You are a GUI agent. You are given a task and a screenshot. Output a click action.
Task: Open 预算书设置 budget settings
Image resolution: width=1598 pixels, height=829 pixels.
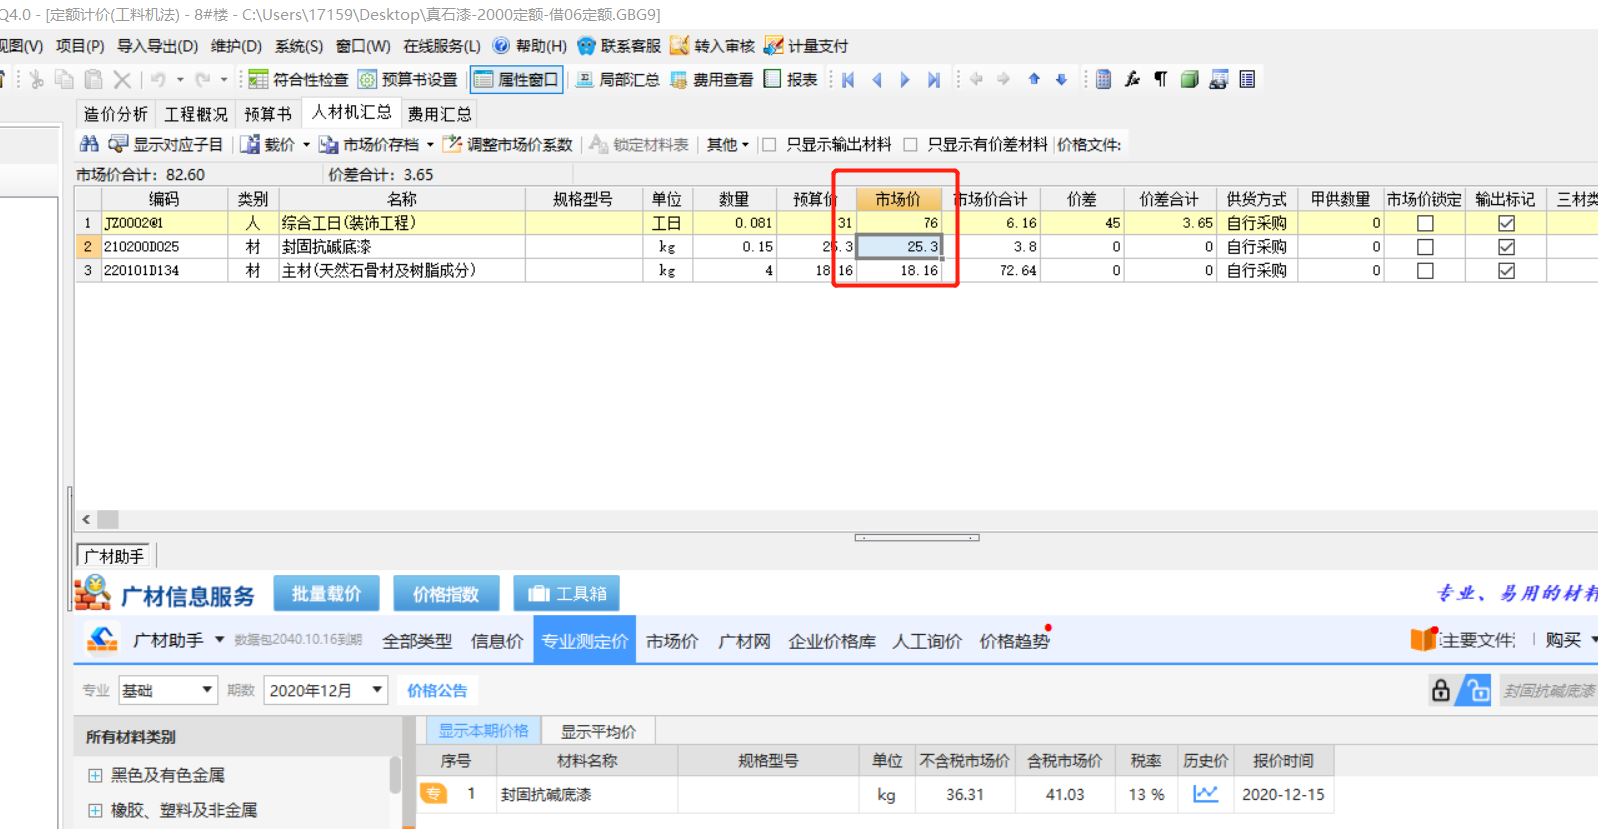coord(407,79)
